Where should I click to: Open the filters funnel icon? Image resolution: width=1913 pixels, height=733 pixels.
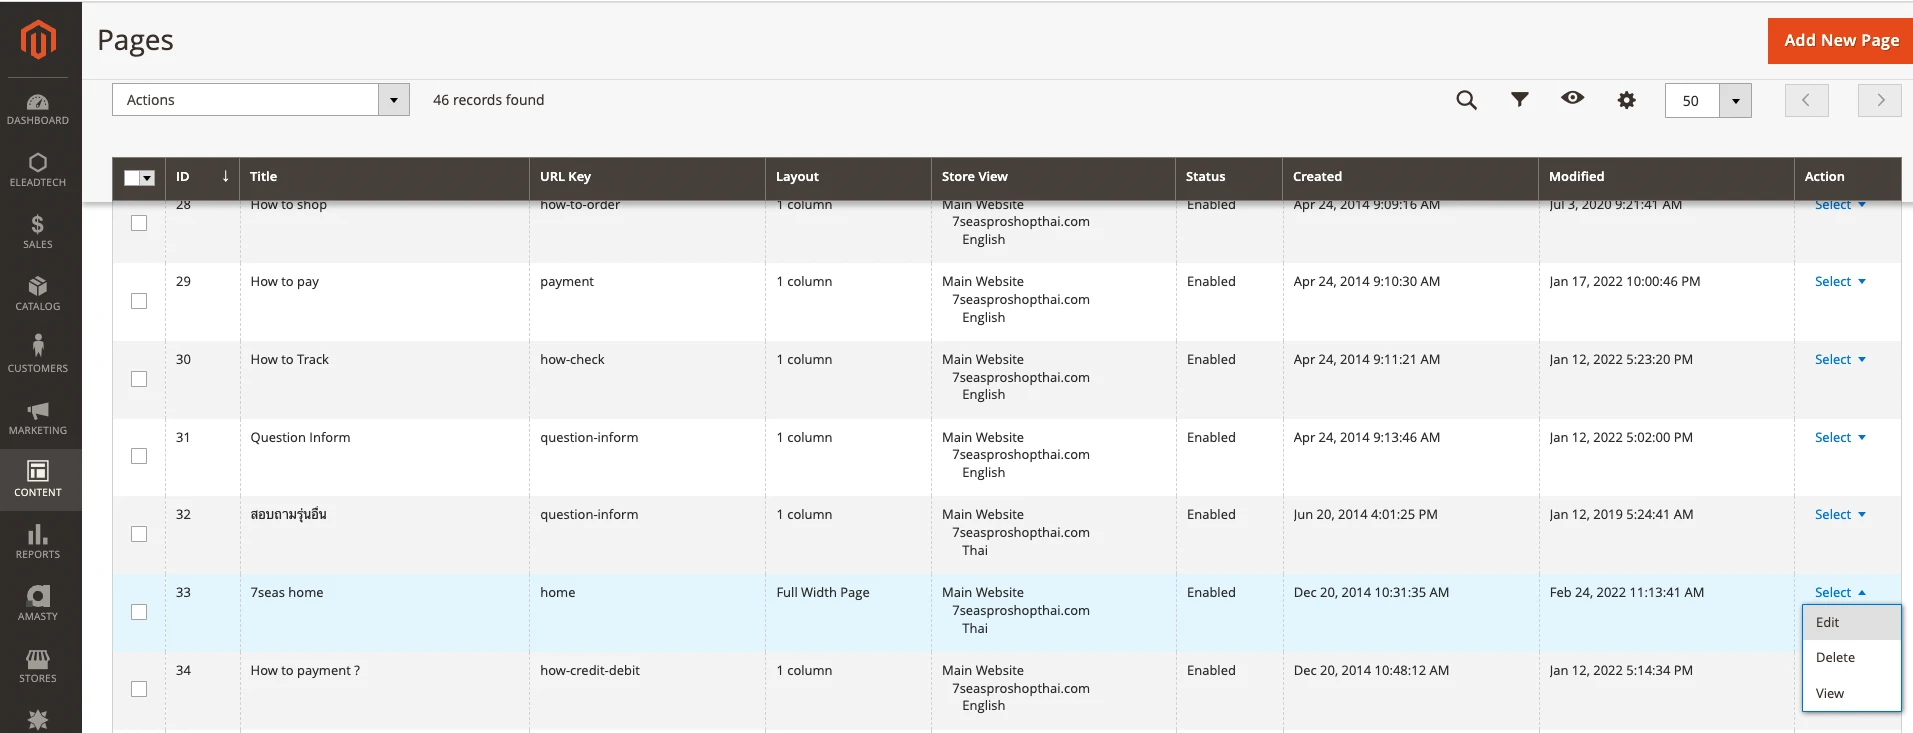tap(1520, 100)
